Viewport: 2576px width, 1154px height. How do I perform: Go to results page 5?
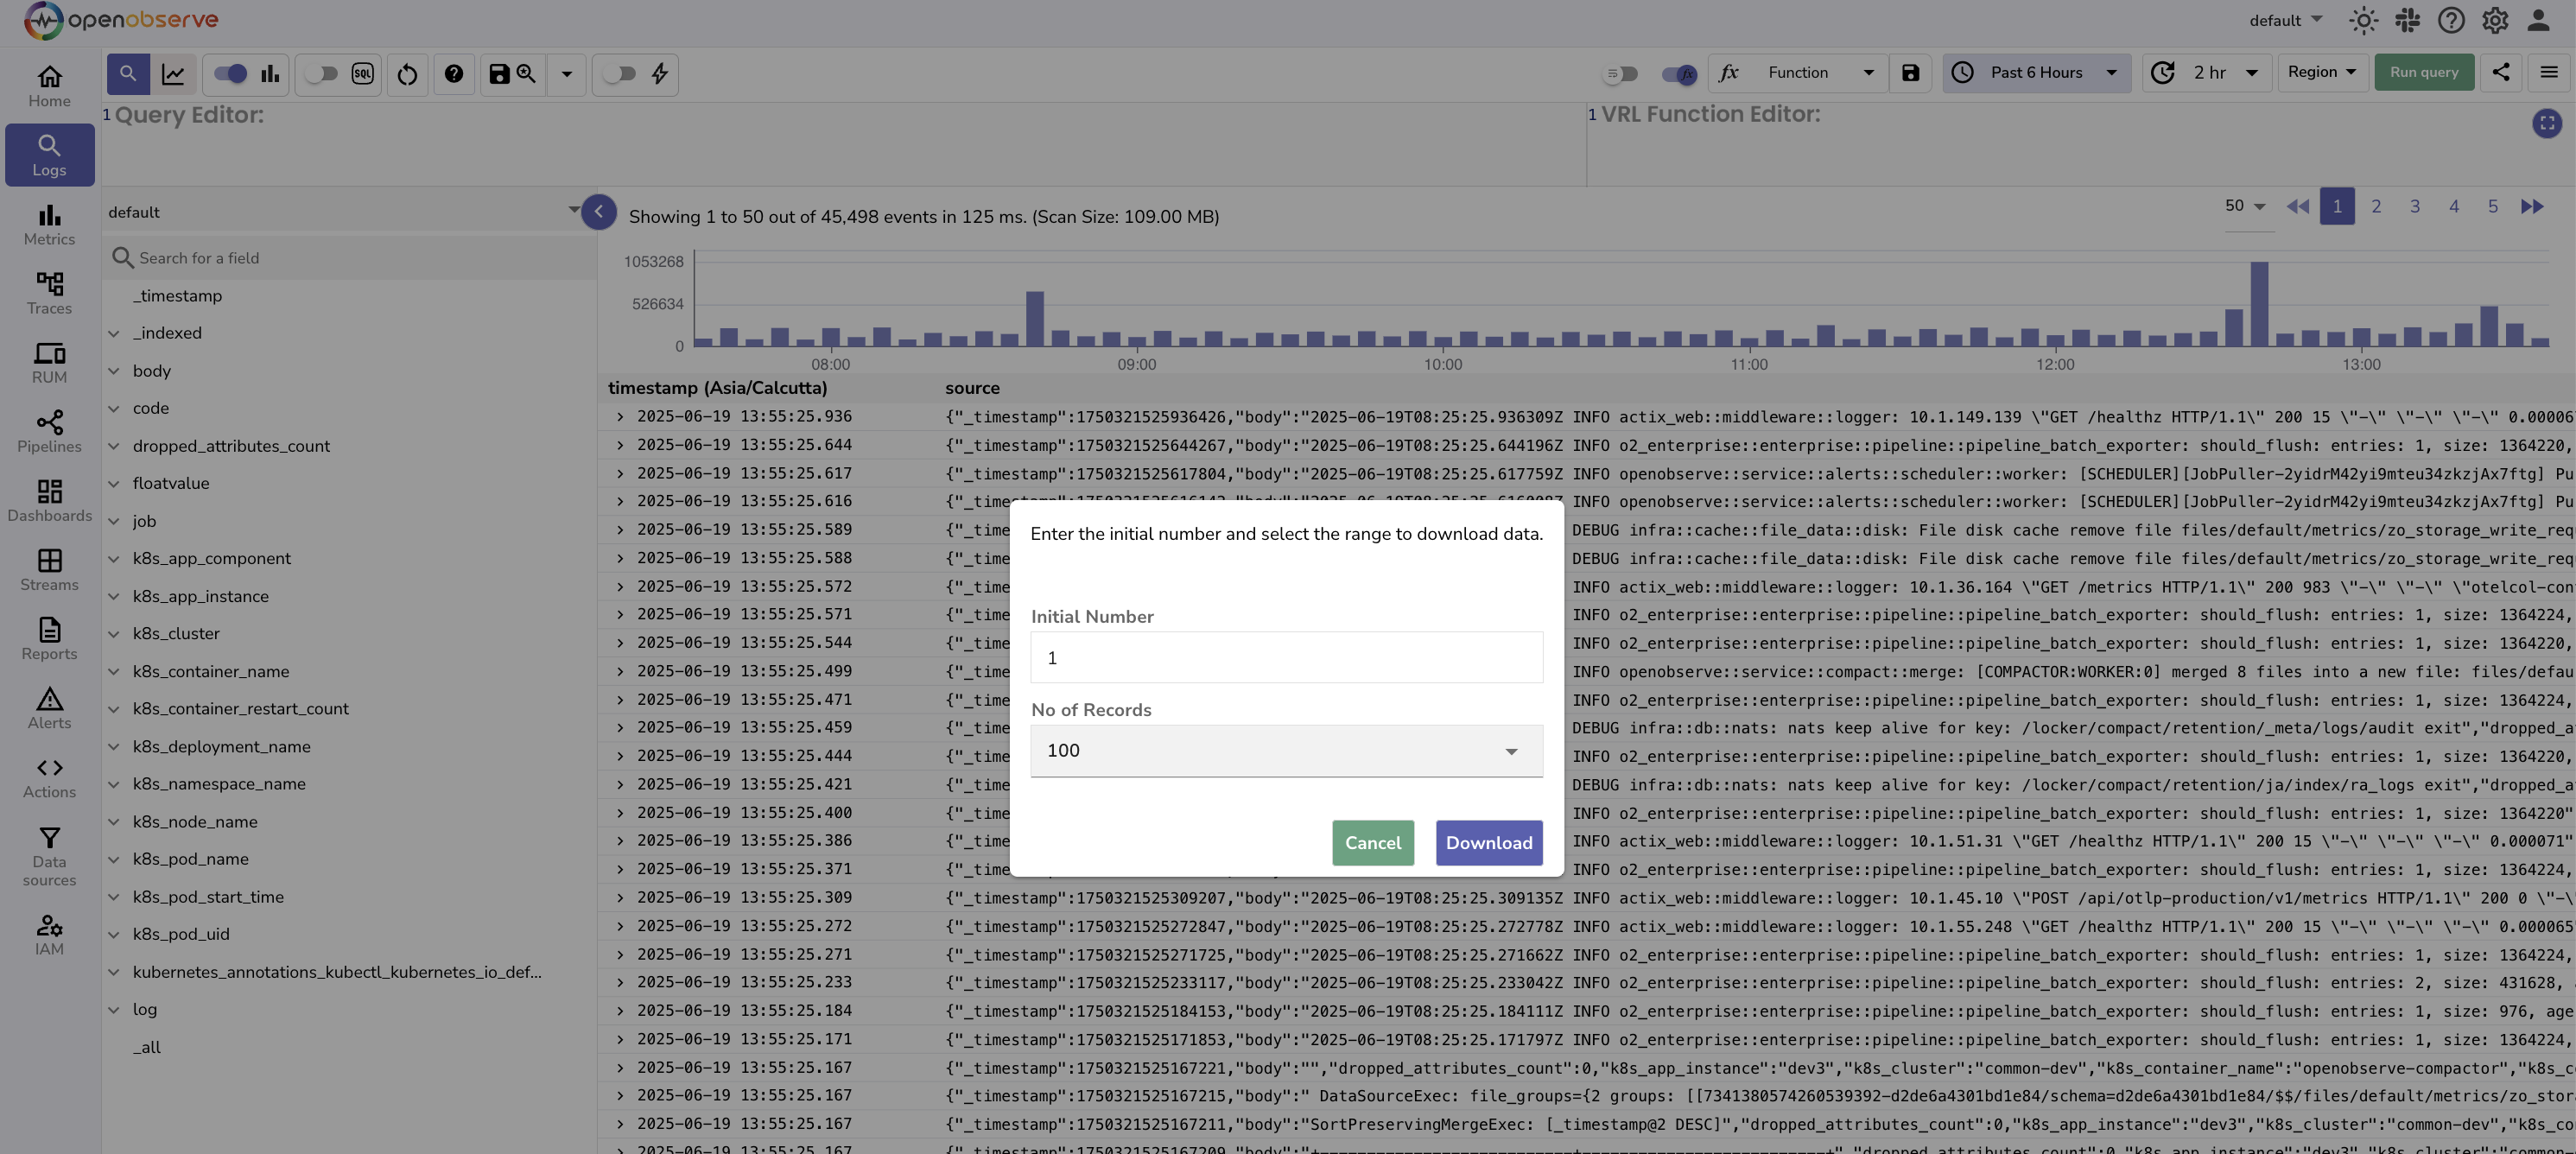(2493, 206)
